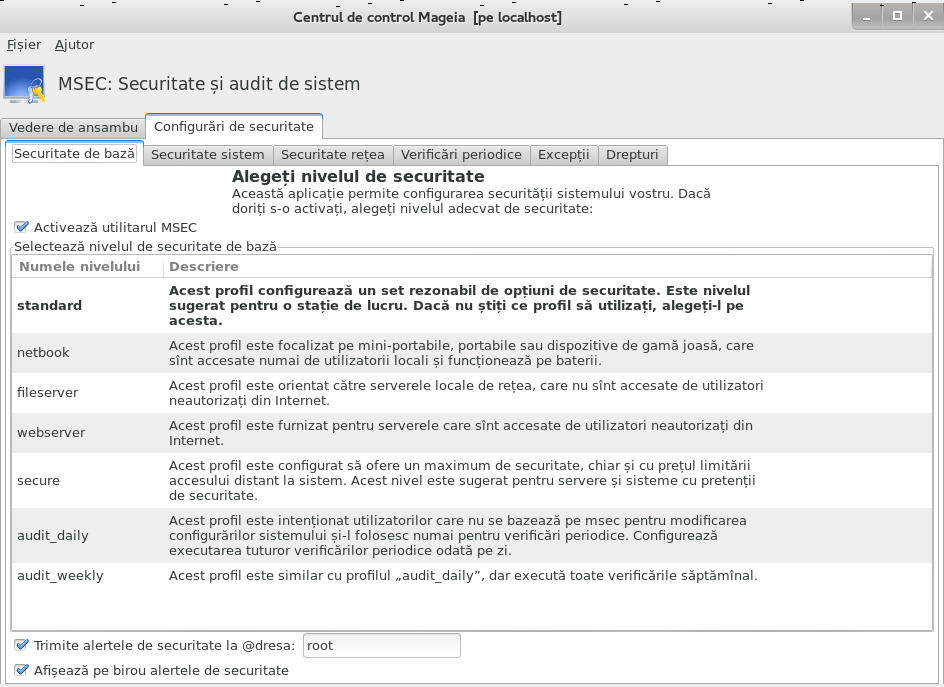944x687 pixels.
Task: Choose the audit_daily profile row
Action: pos(471,535)
